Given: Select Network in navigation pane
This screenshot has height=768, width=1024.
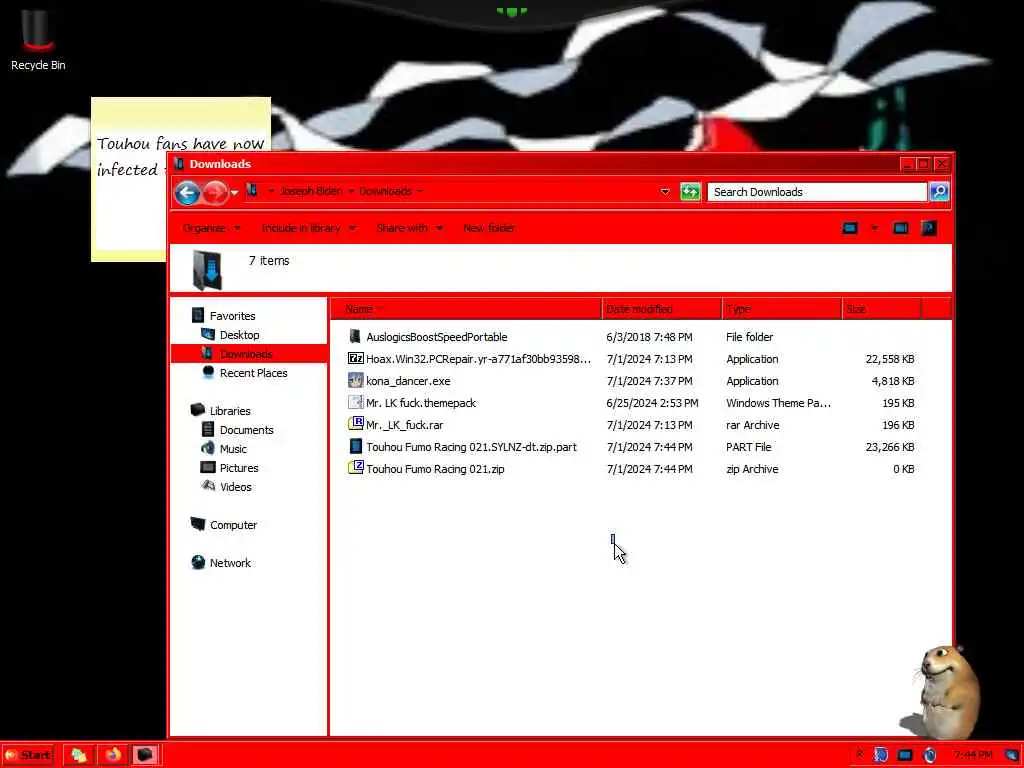Looking at the screenshot, I should [229, 562].
